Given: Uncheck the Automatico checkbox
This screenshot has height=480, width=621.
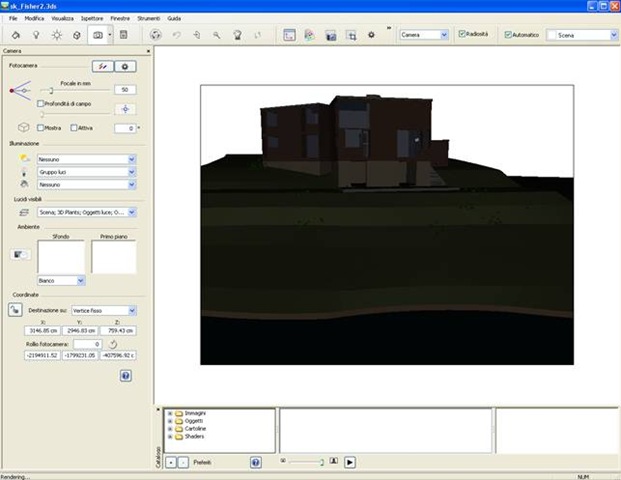Looking at the screenshot, I should coord(509,34).
